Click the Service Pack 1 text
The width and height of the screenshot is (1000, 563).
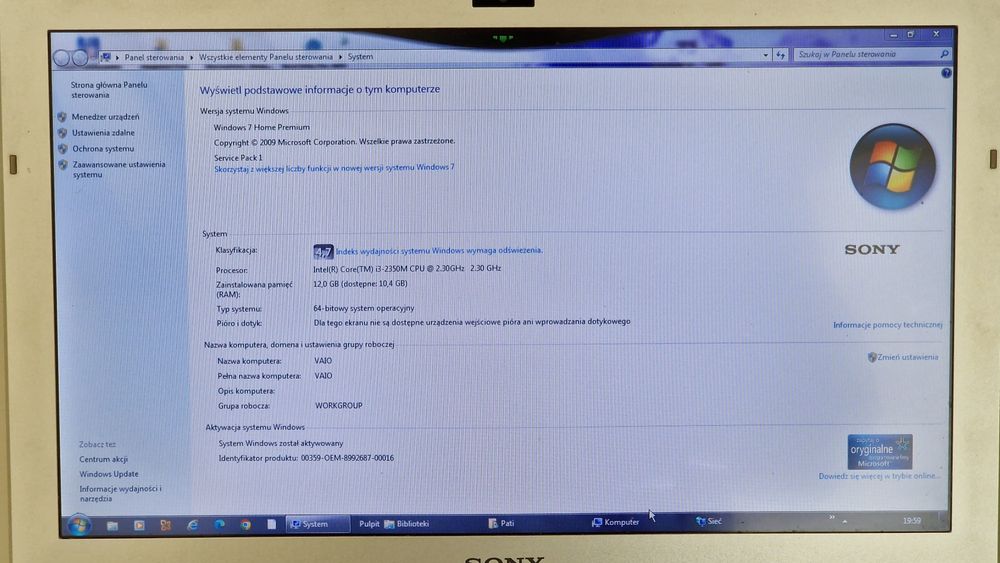[238, 158]
